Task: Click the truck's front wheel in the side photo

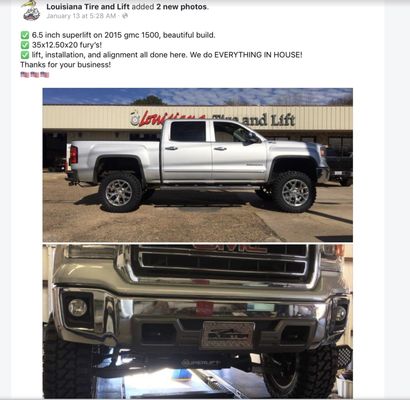Action: coord(294,192)
